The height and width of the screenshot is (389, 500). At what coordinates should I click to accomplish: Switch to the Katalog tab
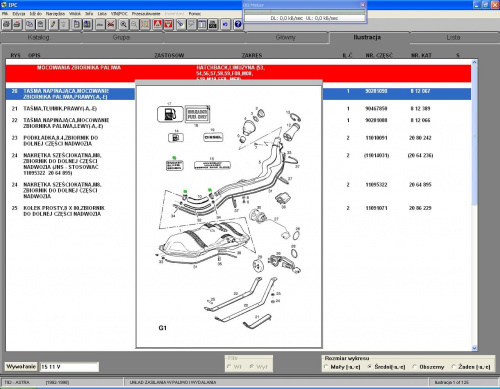point(39,38)
